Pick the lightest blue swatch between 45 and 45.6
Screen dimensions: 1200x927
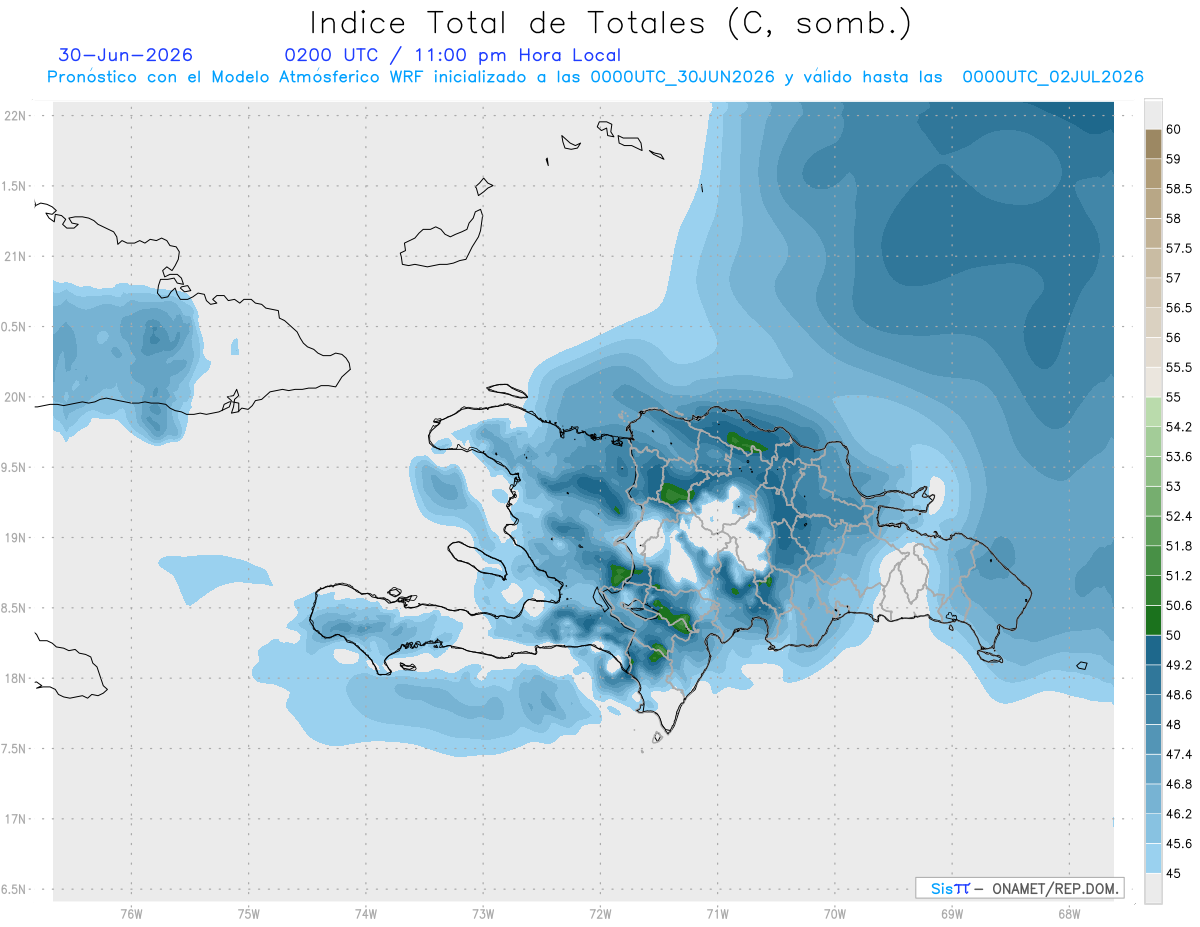click(x=1153, y=859)
